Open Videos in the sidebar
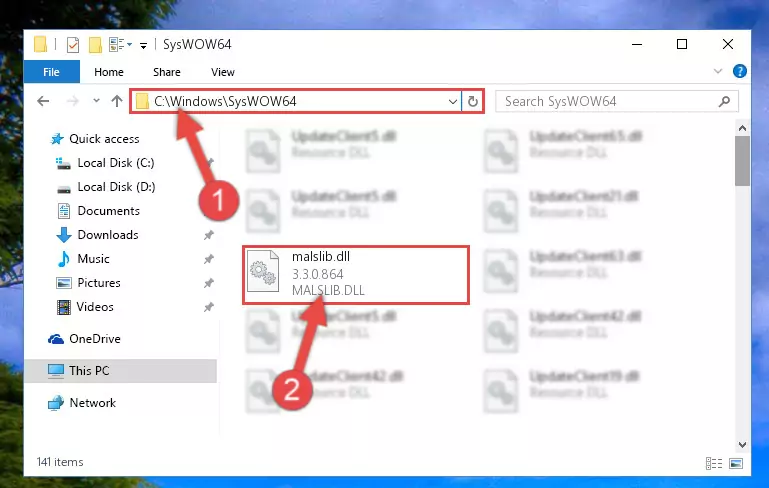 95,307
